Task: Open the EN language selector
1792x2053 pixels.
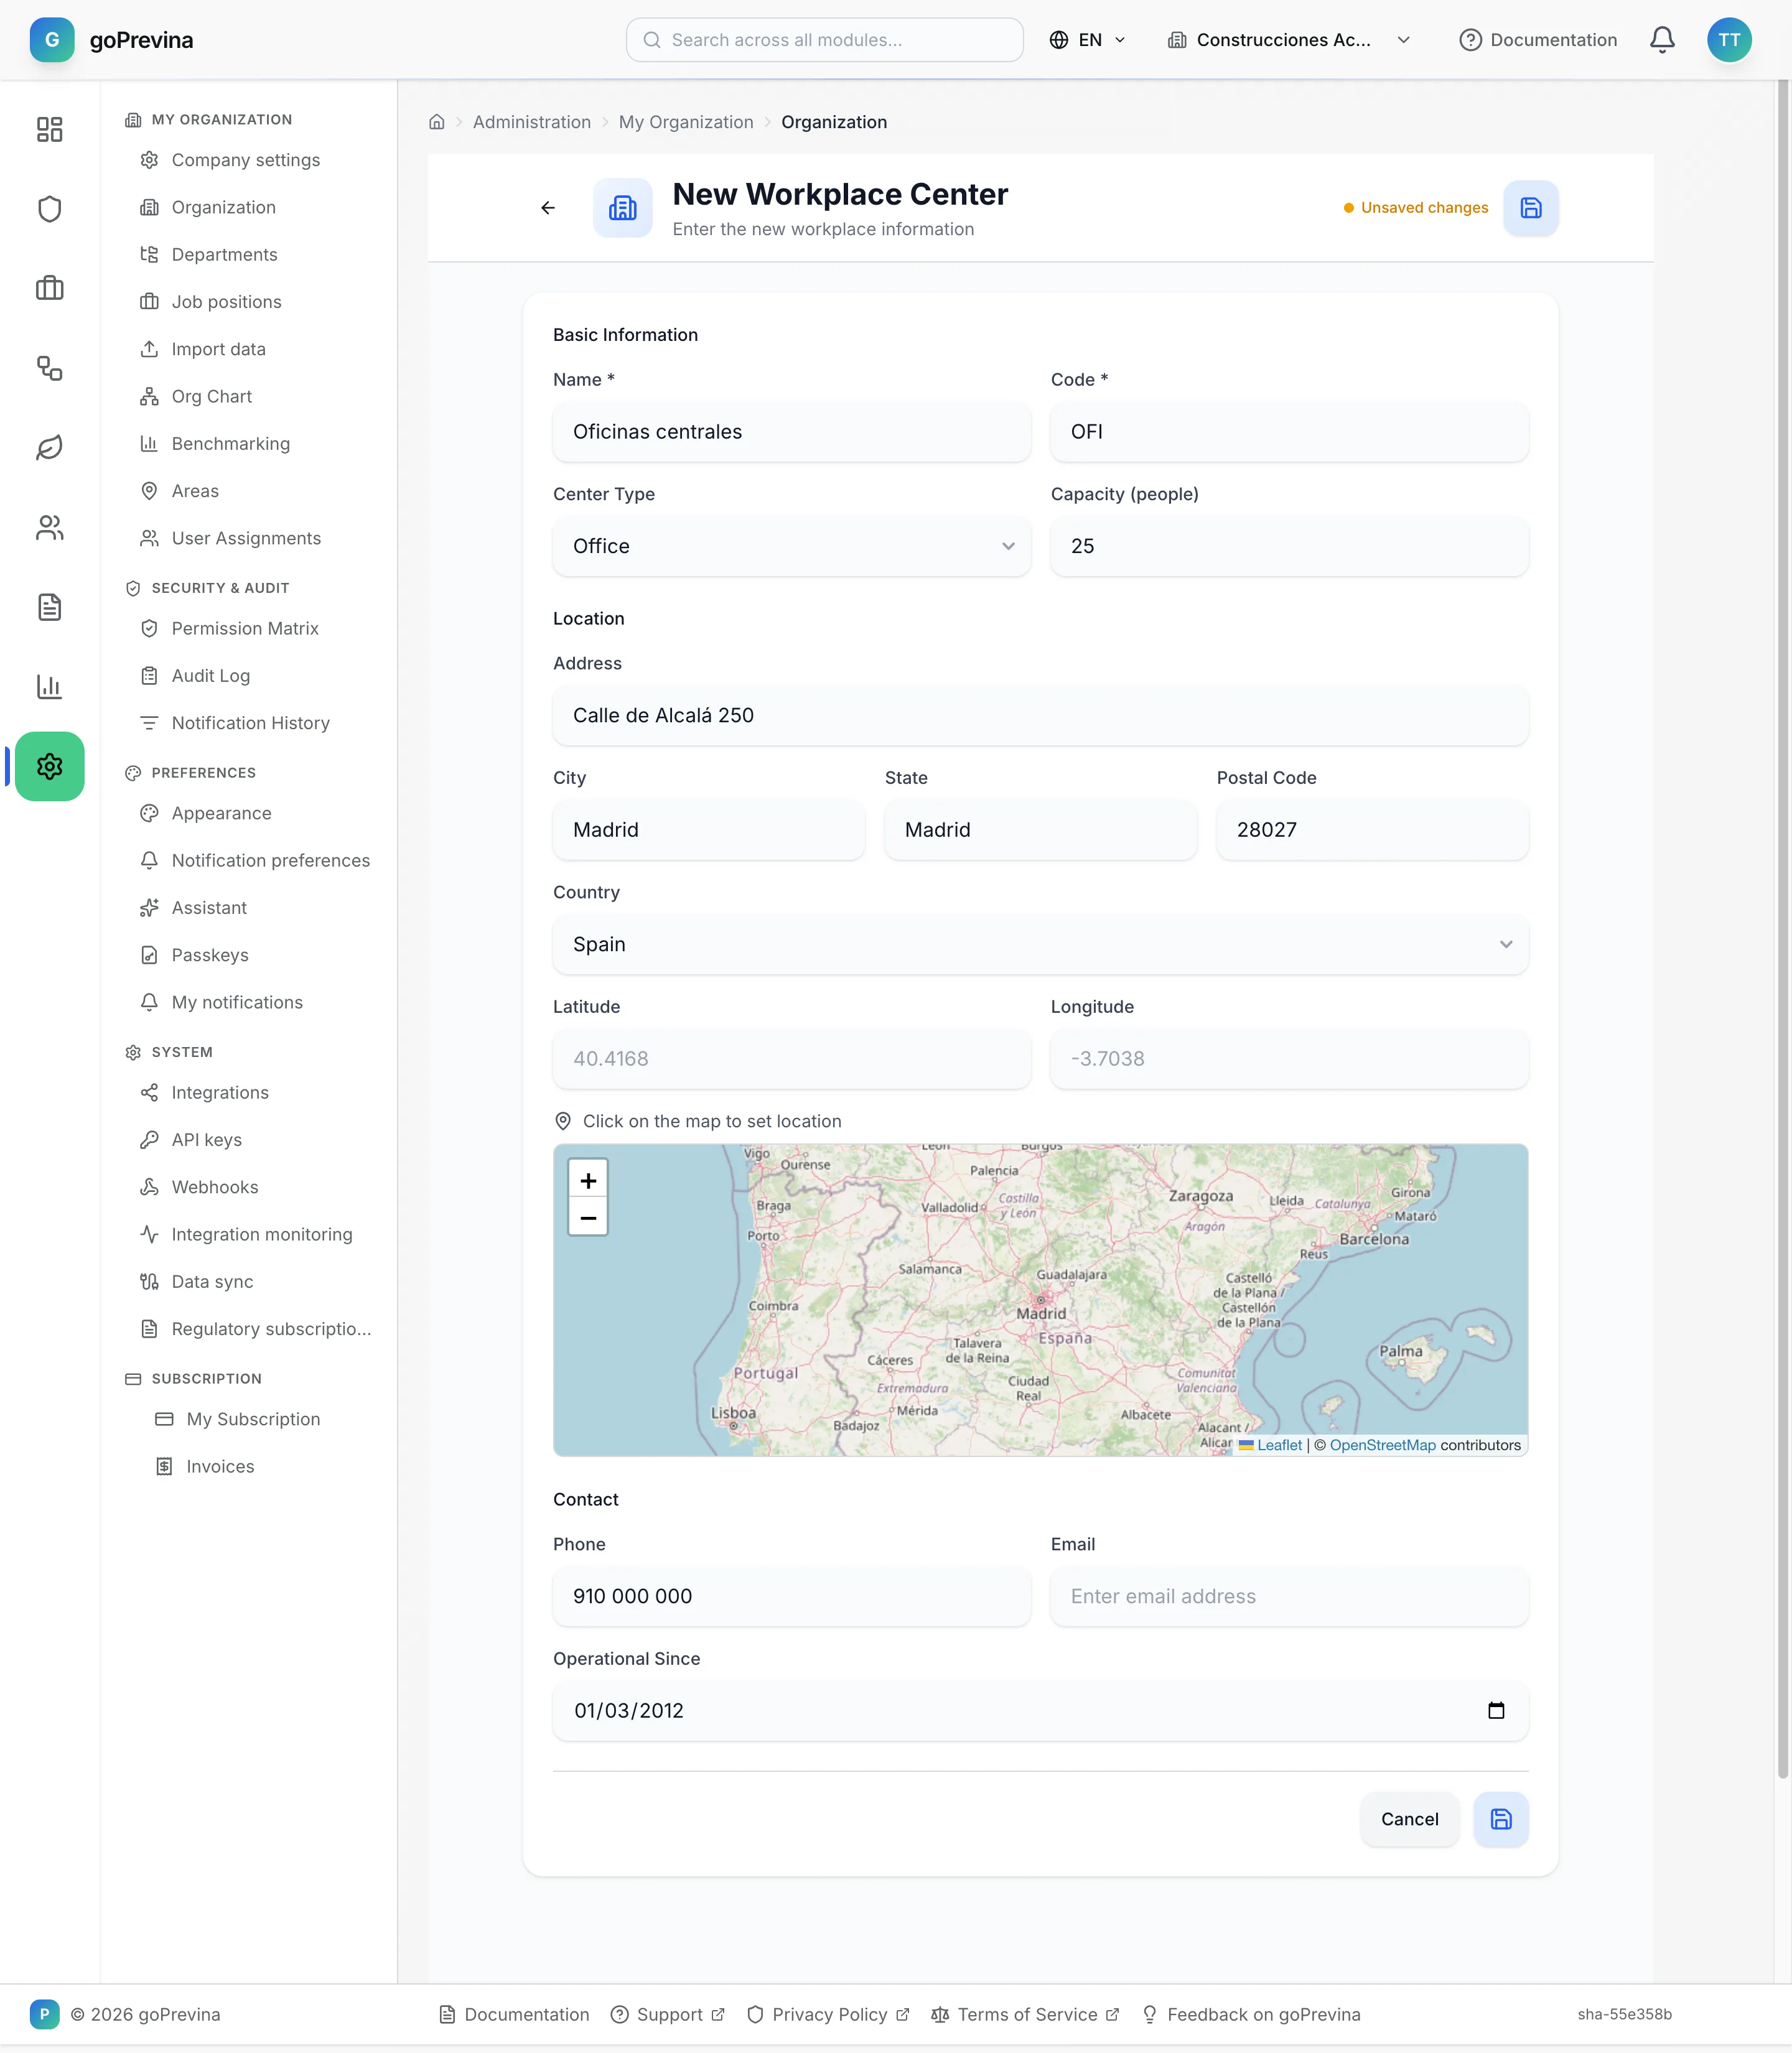Action: [1087, 40]
